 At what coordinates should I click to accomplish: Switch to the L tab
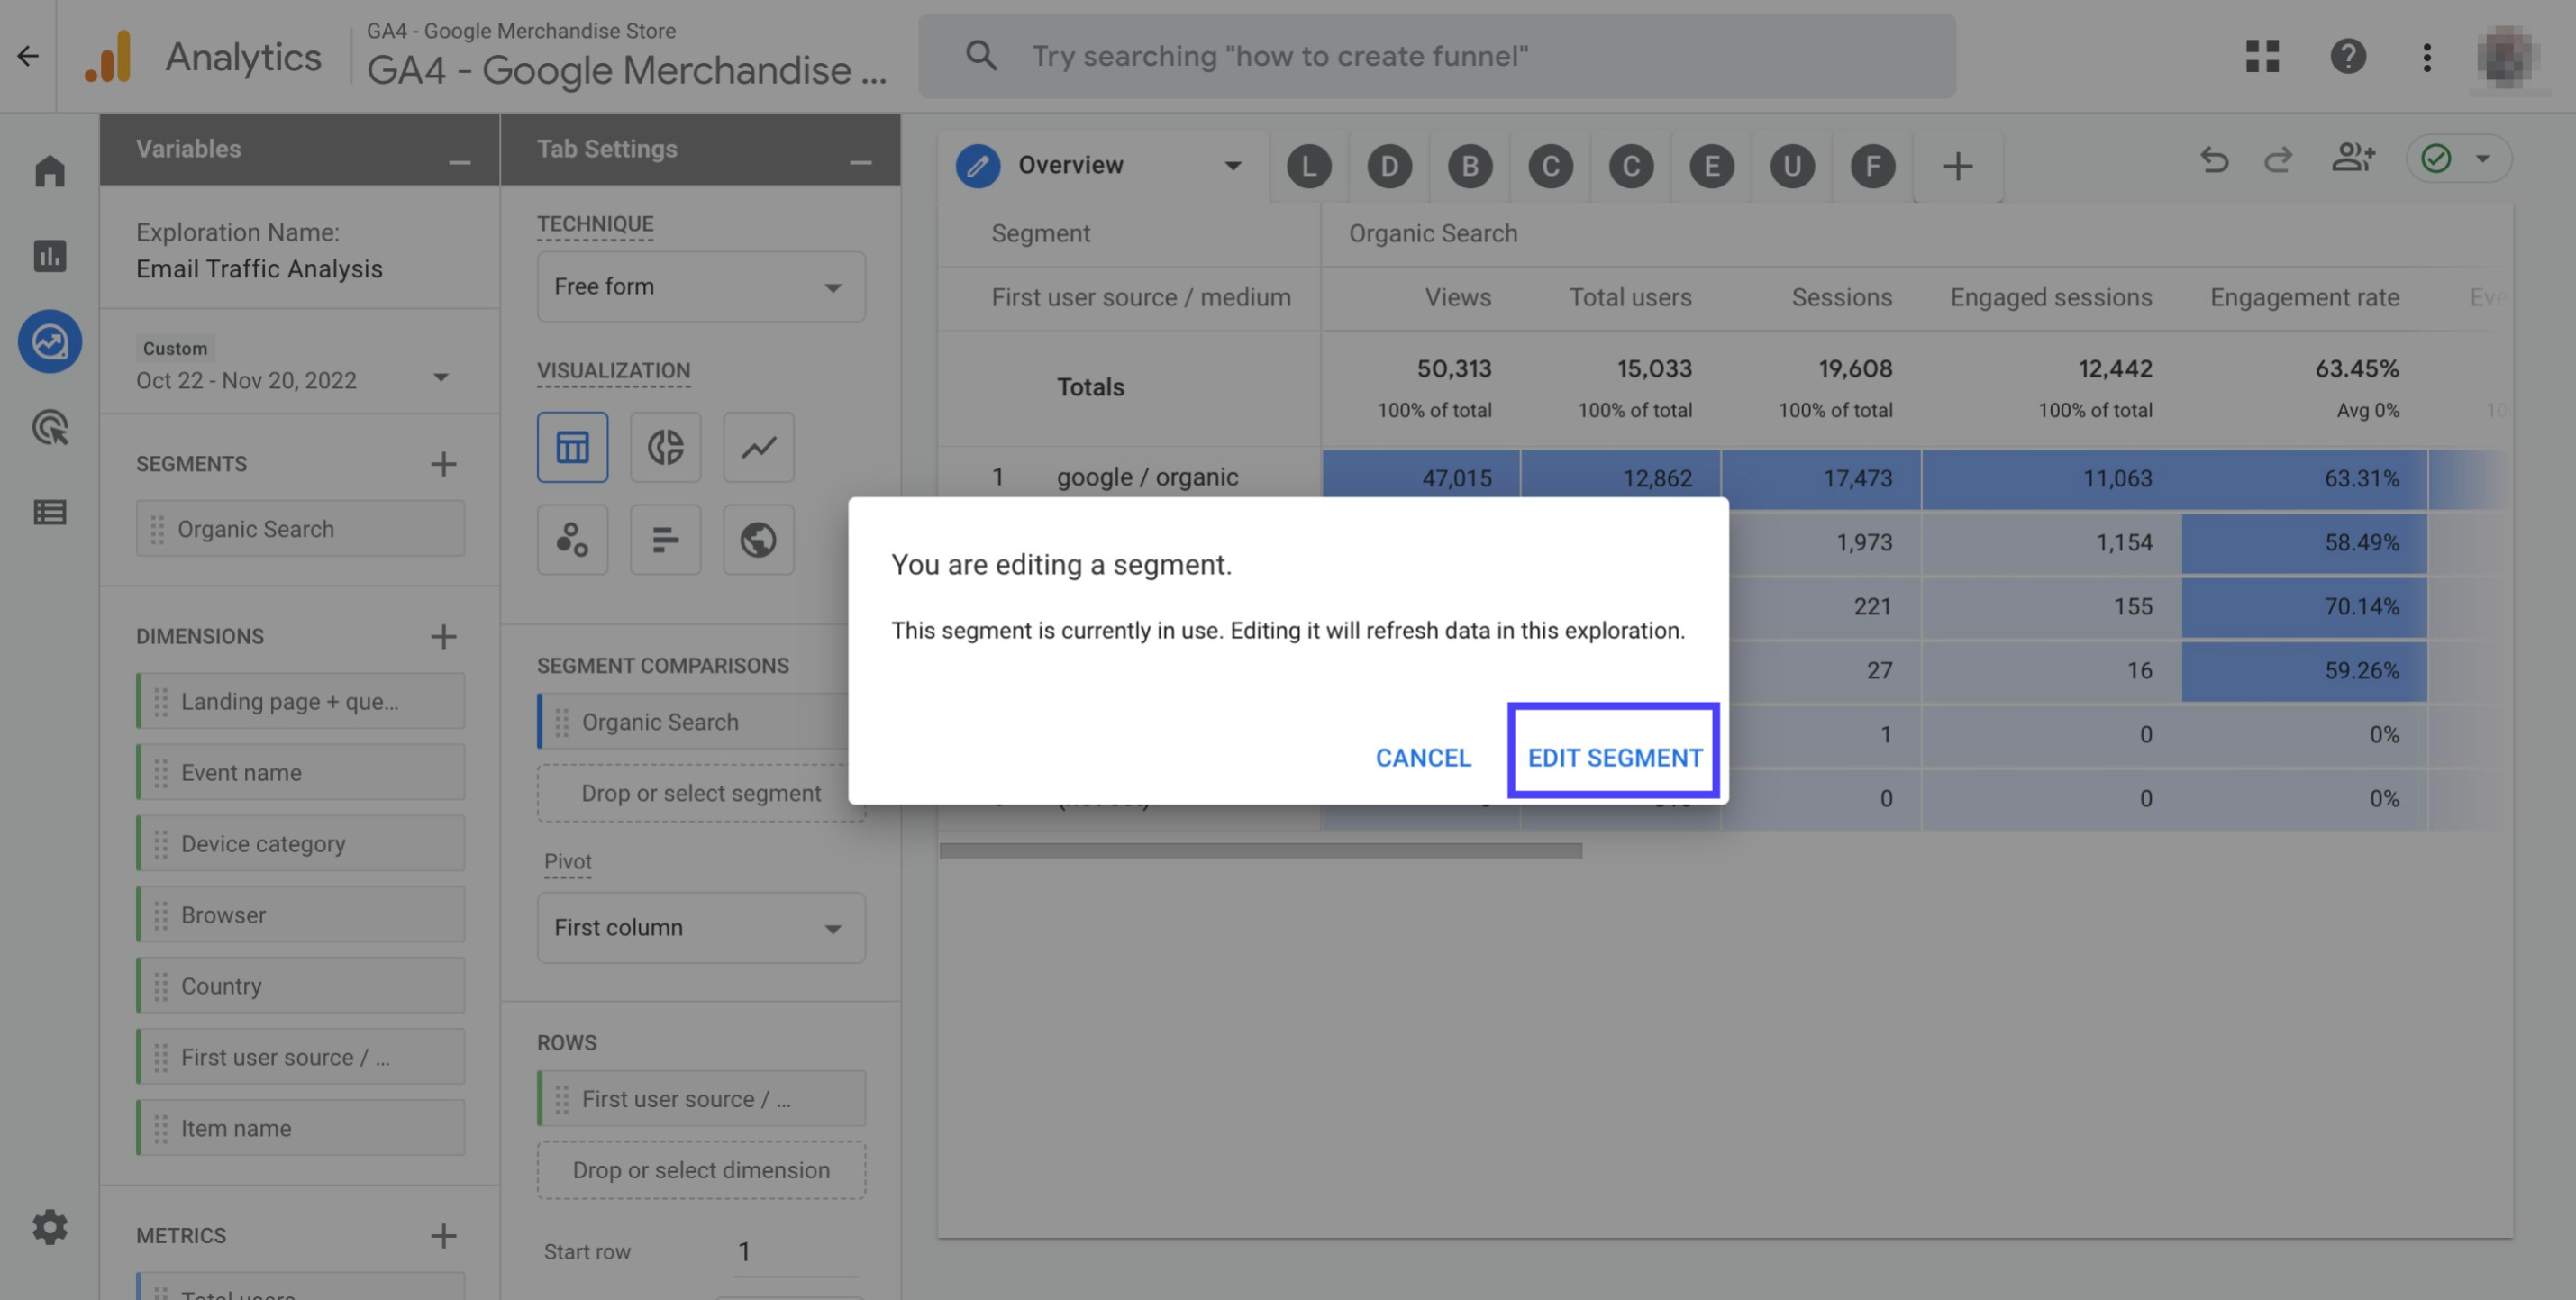[x=1308, y=166]
